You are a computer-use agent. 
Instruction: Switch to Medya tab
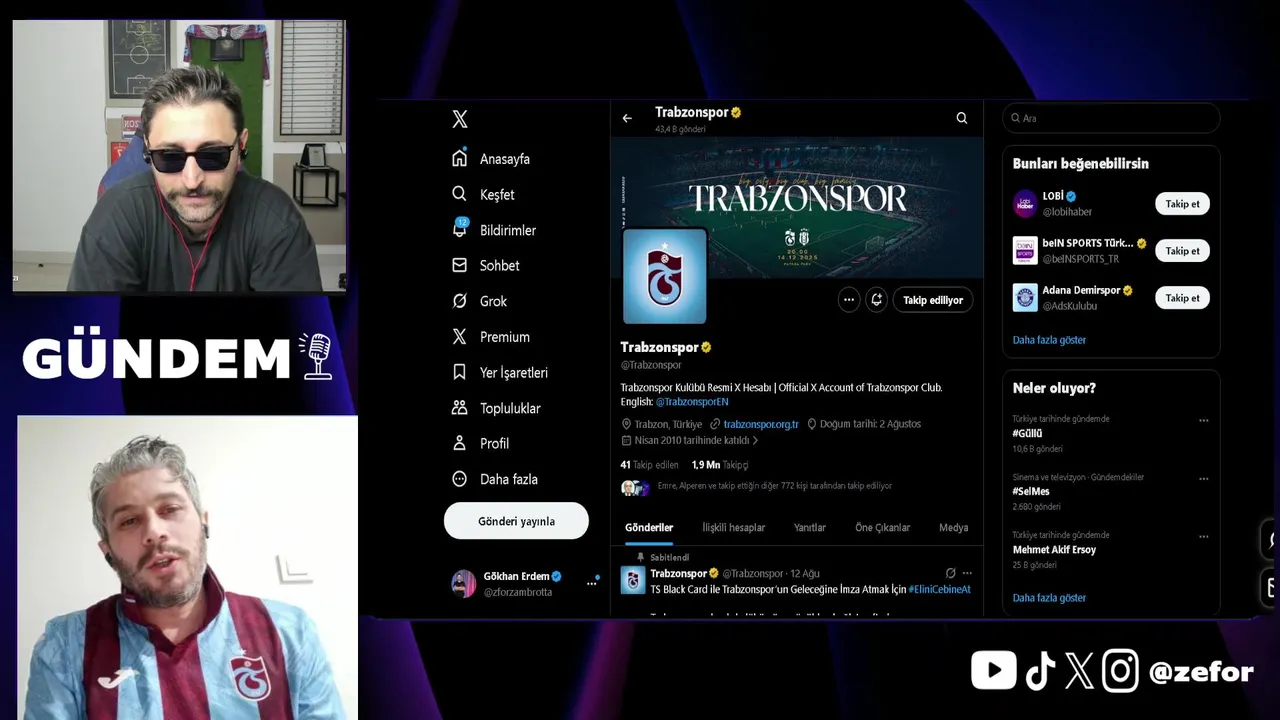pos(953,527)
